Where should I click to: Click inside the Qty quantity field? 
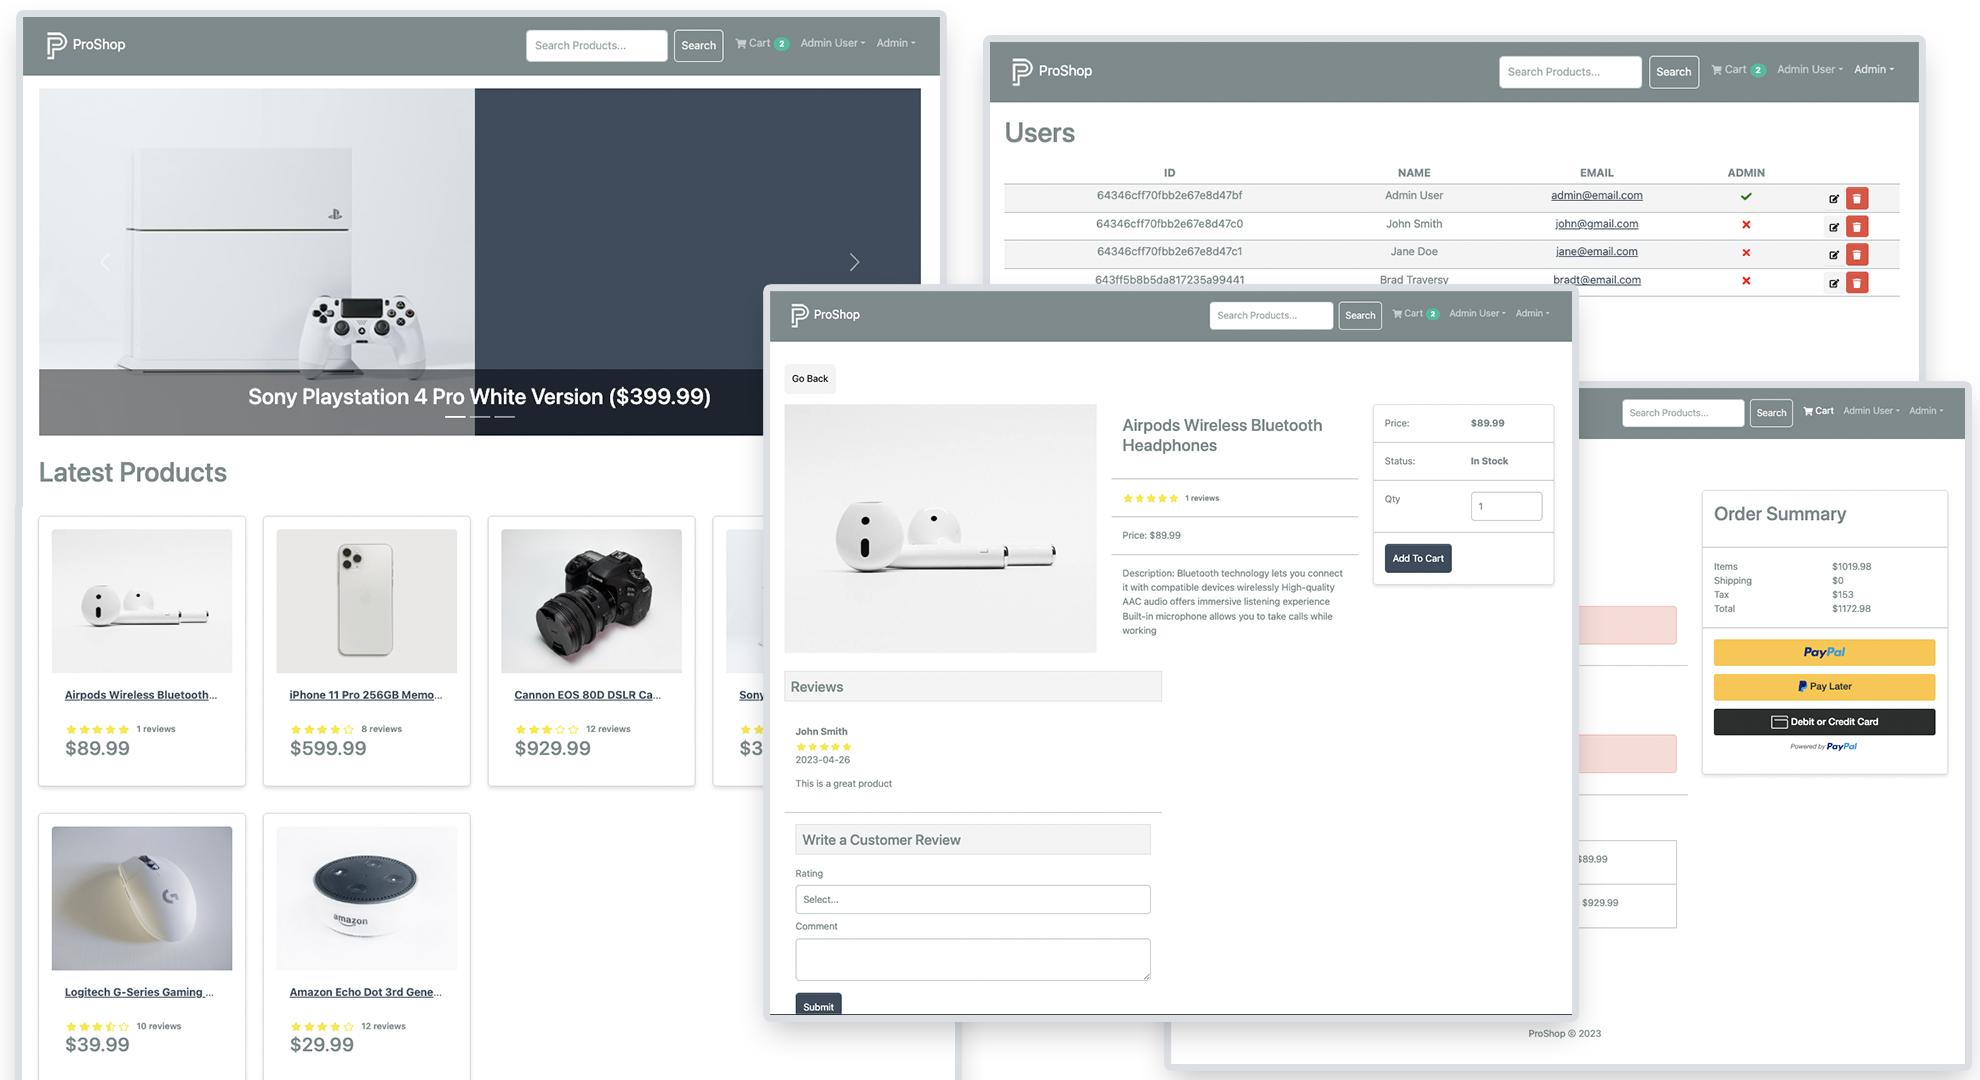click(x=1506, y=506)
